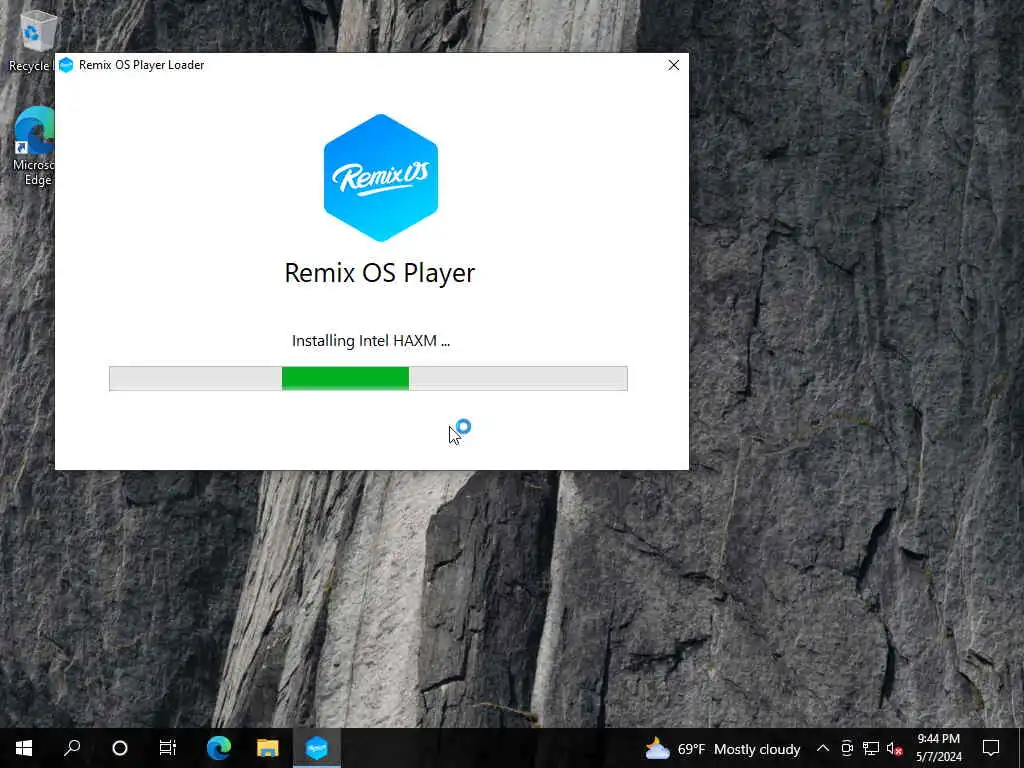Open the clock showing 9:44 PM
Viewport: 1024px width, 768px height.
938,748
